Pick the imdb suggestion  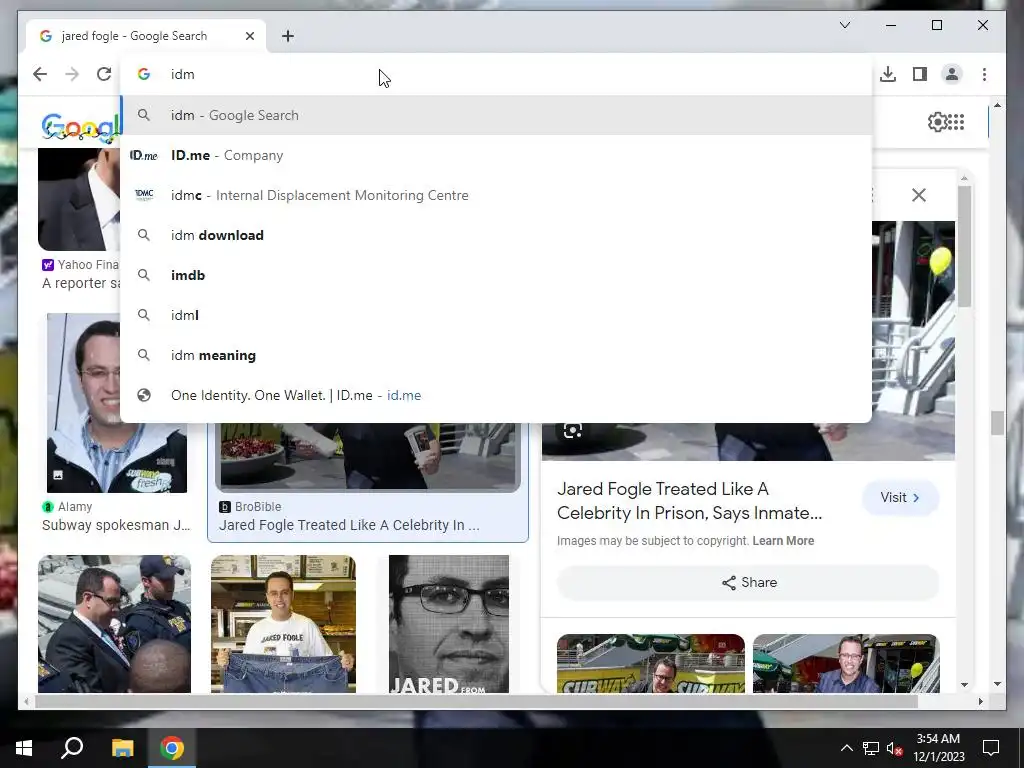tap(496, 275)
